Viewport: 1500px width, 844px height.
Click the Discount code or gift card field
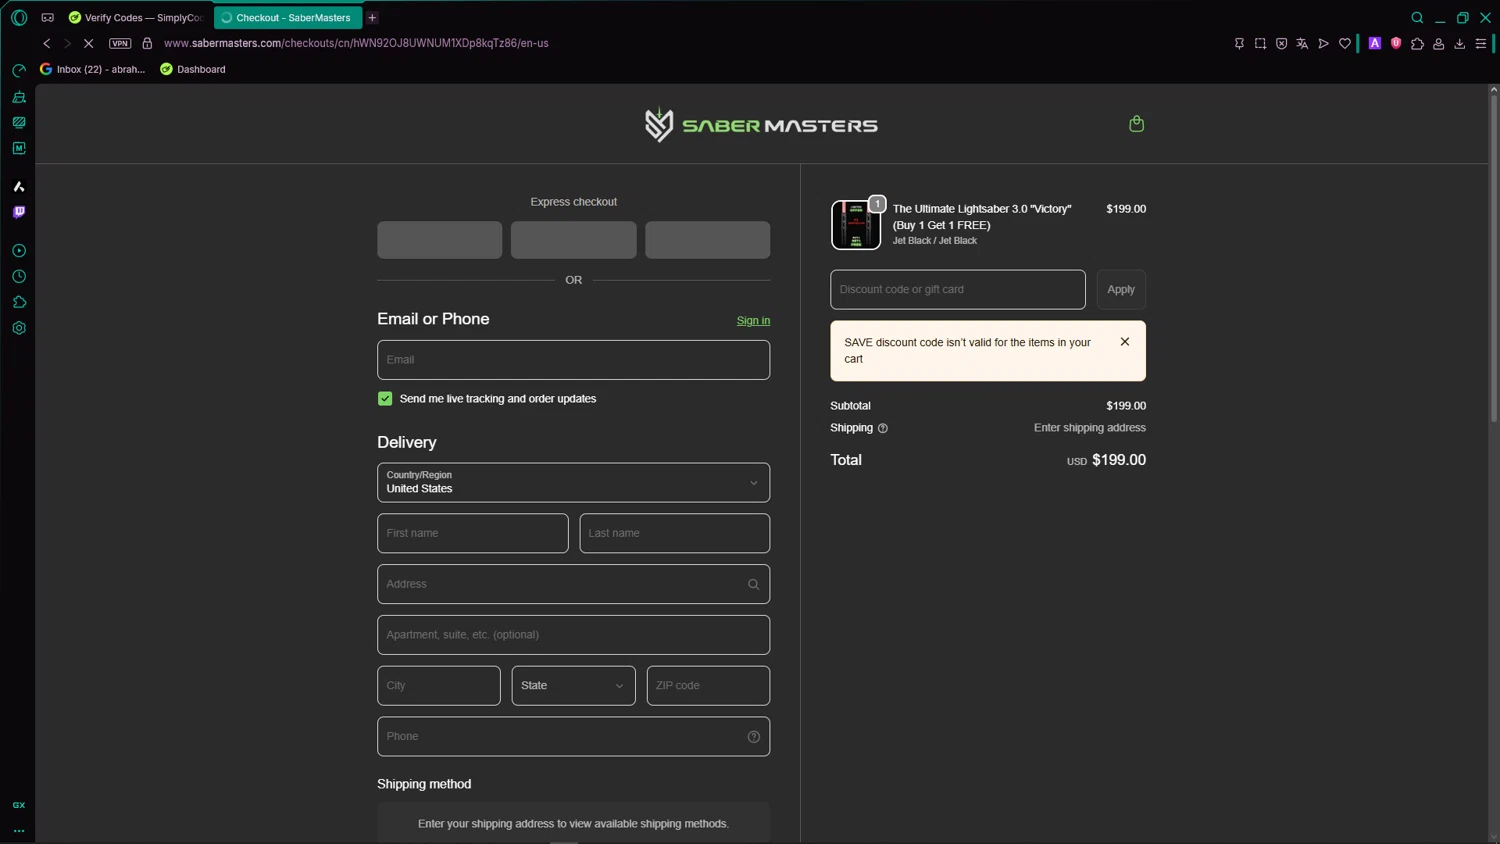pyautogui.click(x=958, y=290)
